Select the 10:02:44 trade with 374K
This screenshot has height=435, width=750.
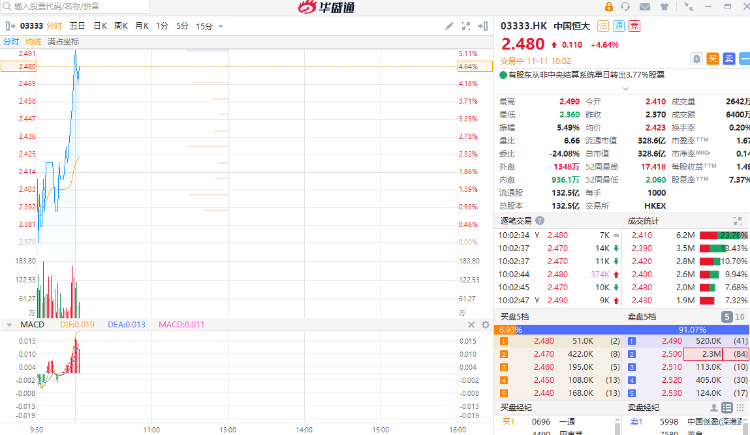(559, 274)
